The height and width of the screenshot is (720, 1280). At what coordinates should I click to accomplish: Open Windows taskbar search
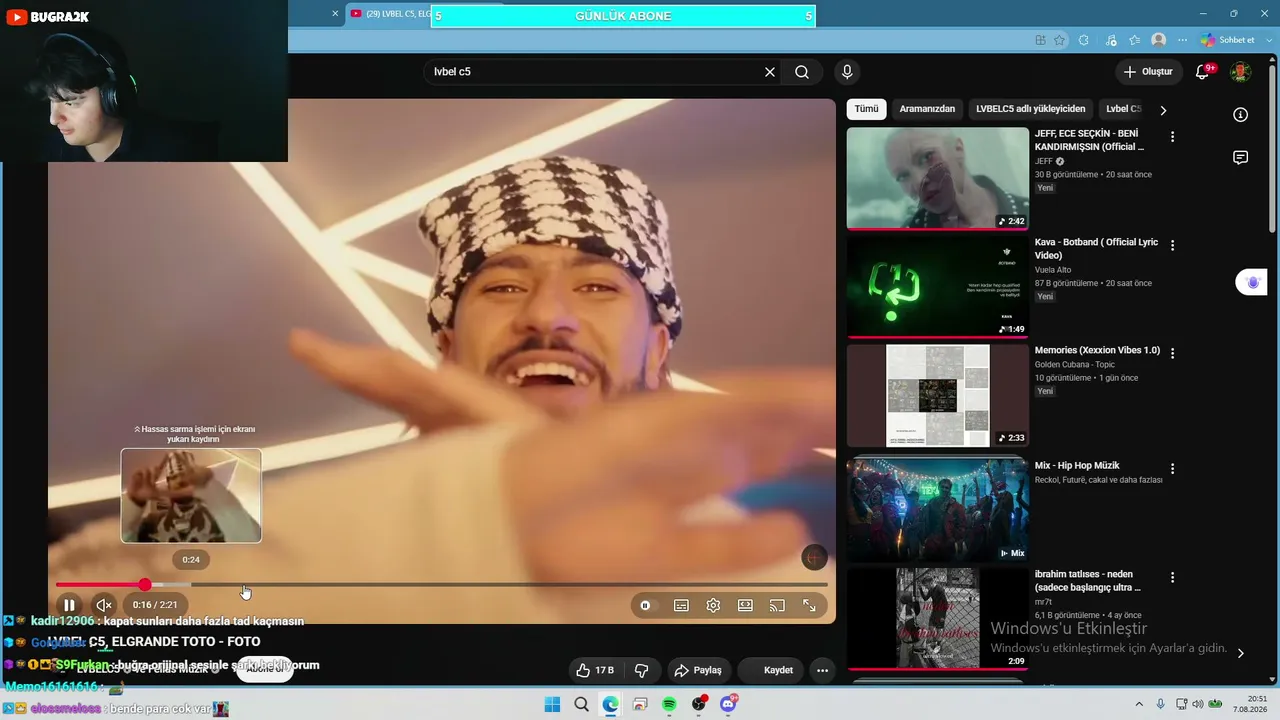coord(581,704)
